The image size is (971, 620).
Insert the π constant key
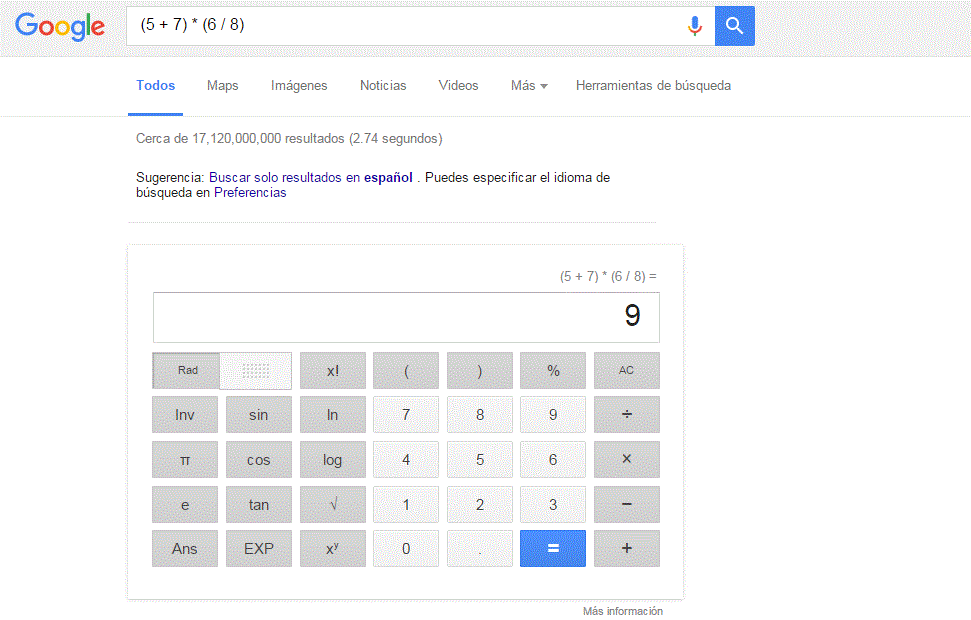click(x=185, y=460)
